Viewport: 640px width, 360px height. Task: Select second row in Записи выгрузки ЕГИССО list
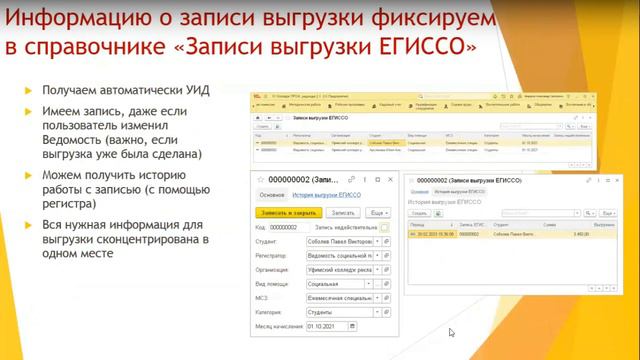tap(423, 150)
